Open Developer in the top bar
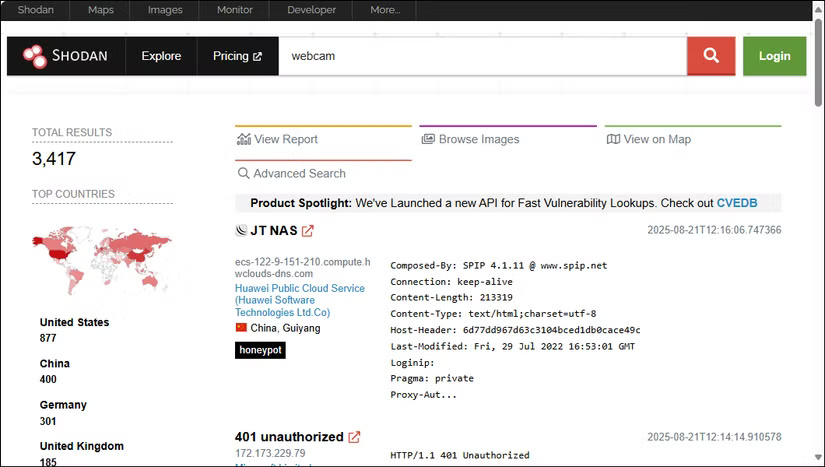Screen dimensions: 825x467 pos(311,10)
